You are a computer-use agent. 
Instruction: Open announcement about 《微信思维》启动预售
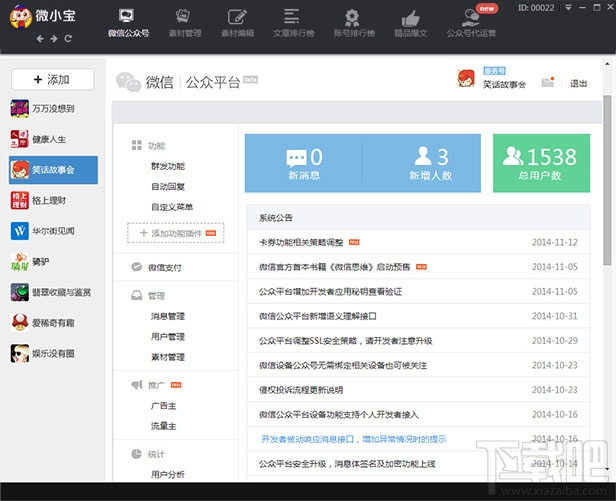coord(334,267)
